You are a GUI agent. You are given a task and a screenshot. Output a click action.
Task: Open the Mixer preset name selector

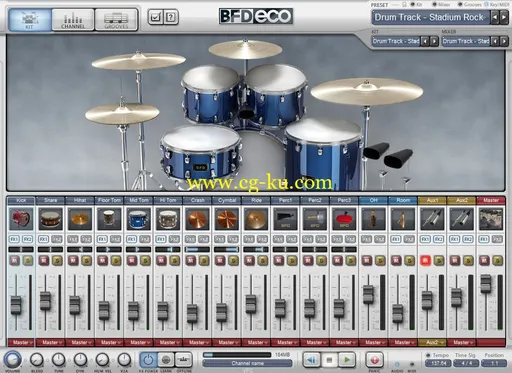click(x=466, y=41)
